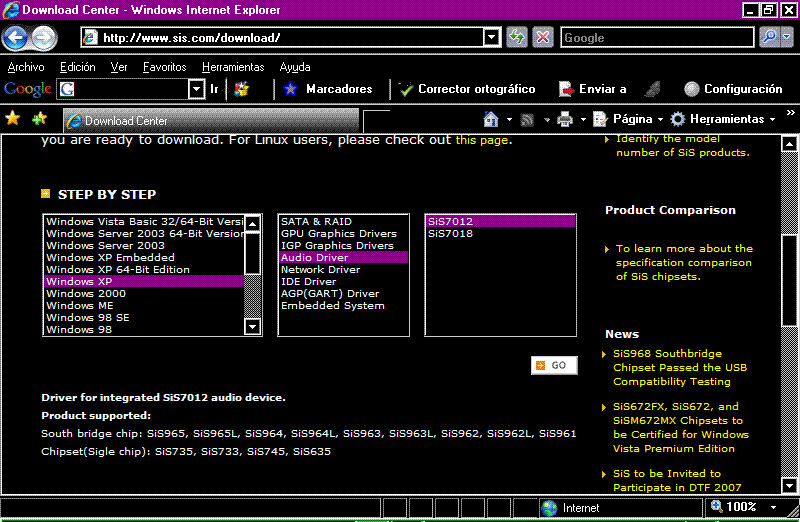Open Marcadores bookmarks star
This screenshot has height=522, width=800.
328,89
